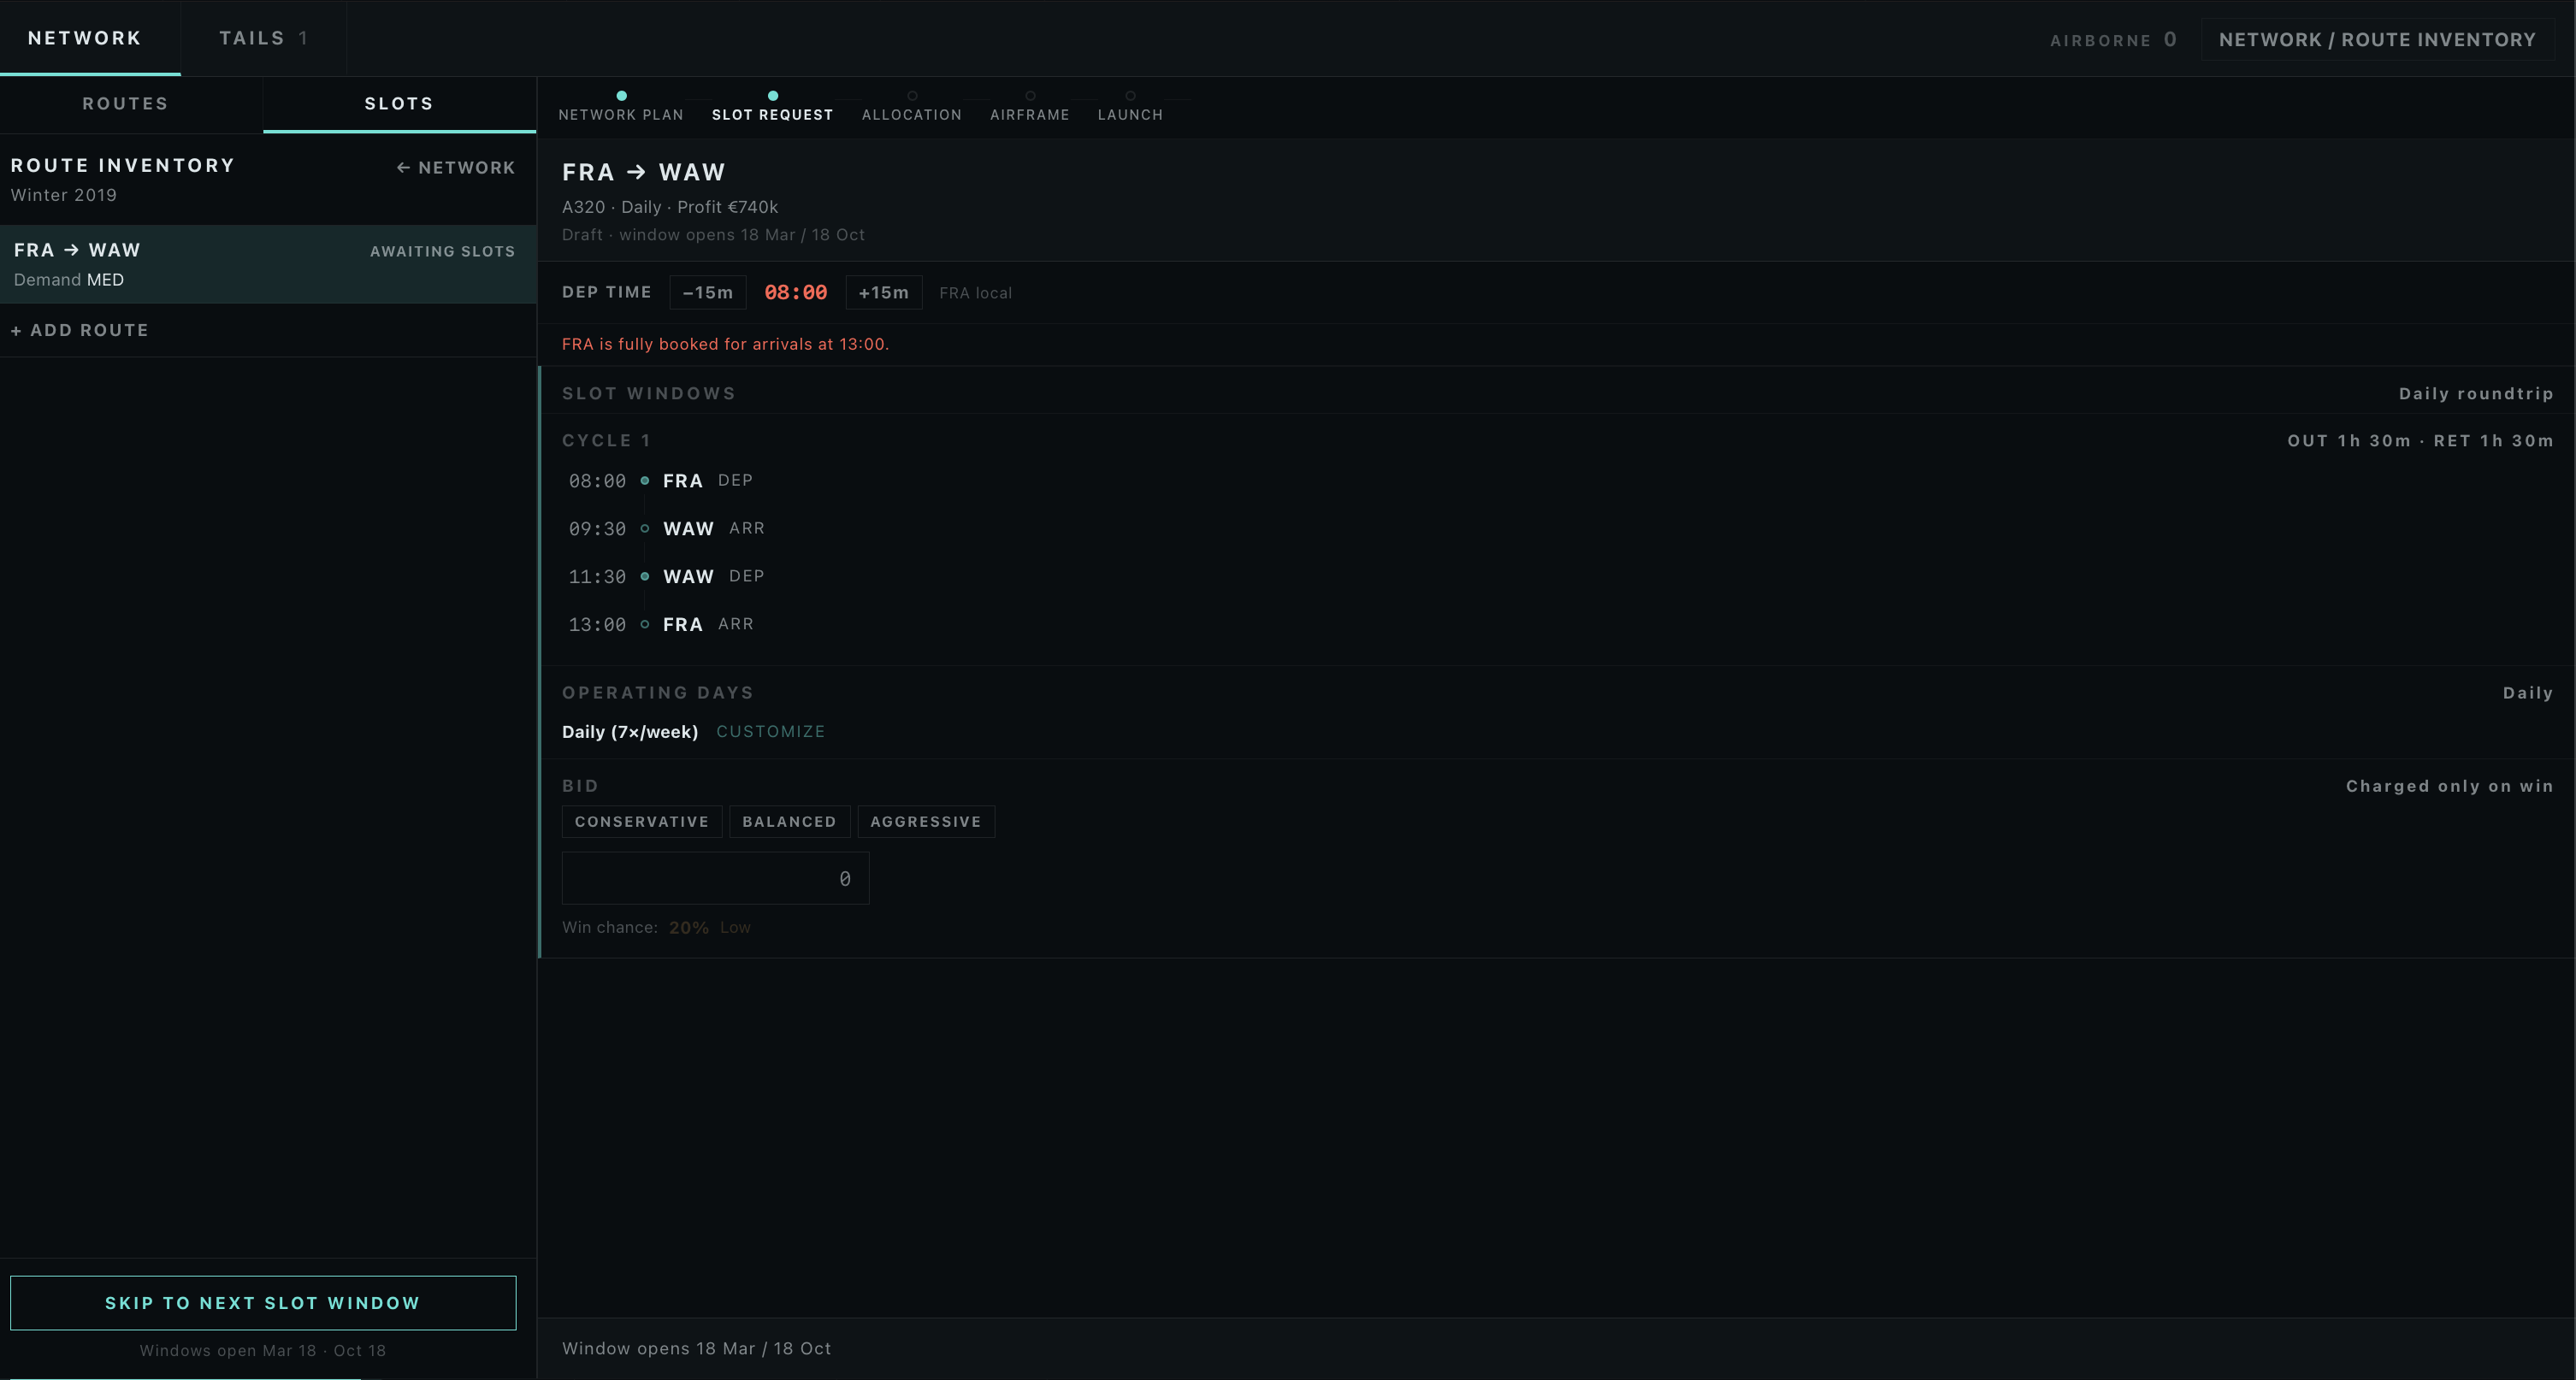Select the FRA → WAW route row
The width and height of the screenshot is (2576, 1380).
pyautogui.click(x=268, y=264)
